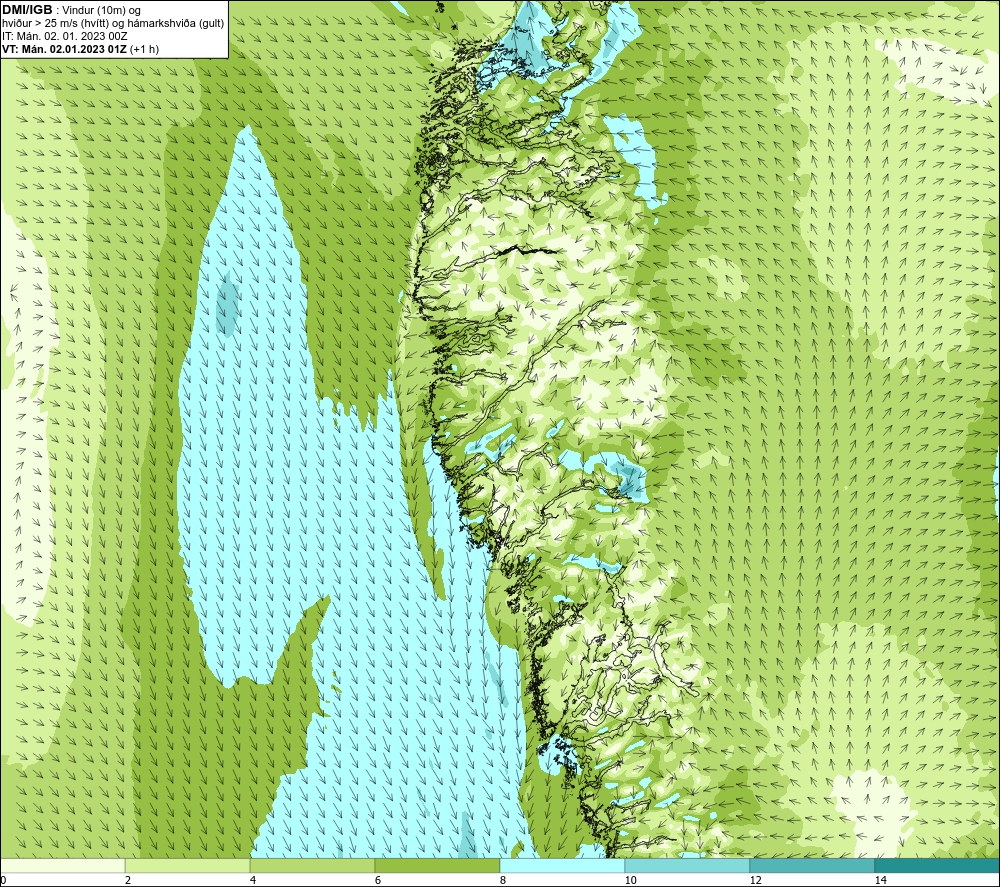Click the 2-4 m/s light green swatch
The image size is (1000, 887).
(x=188, y=865)
